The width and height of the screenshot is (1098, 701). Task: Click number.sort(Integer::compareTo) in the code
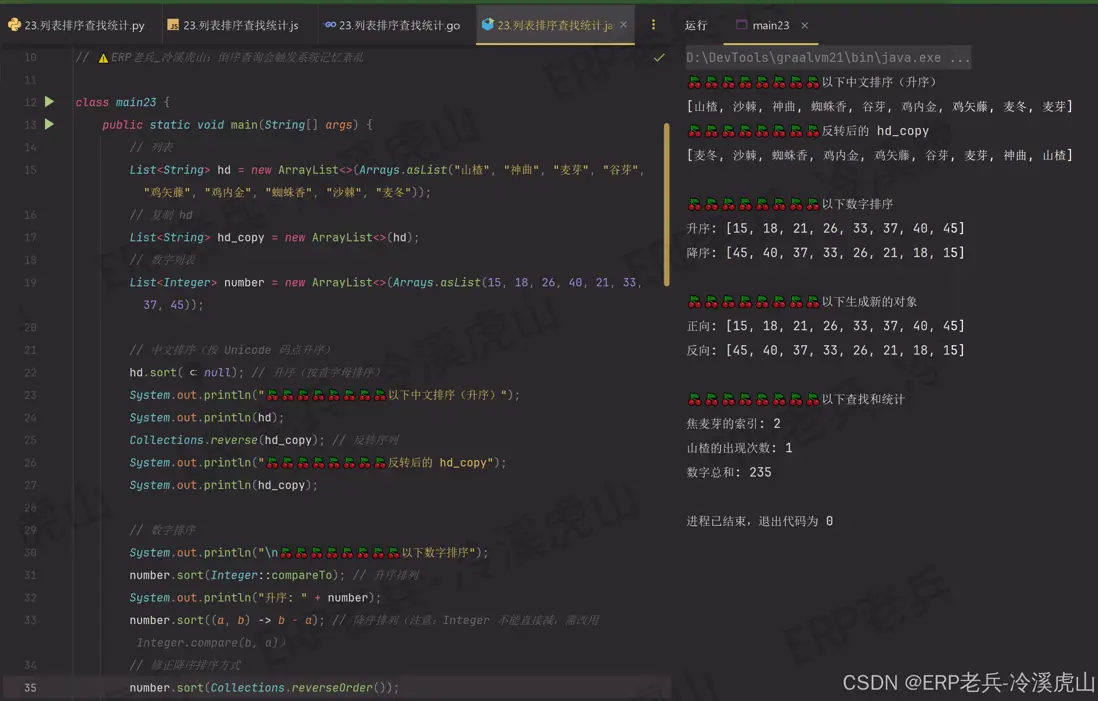click(237, 575)
